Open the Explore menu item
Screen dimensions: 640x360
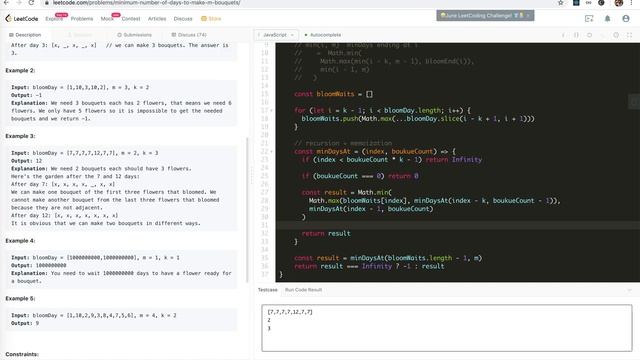click(54, 19)
